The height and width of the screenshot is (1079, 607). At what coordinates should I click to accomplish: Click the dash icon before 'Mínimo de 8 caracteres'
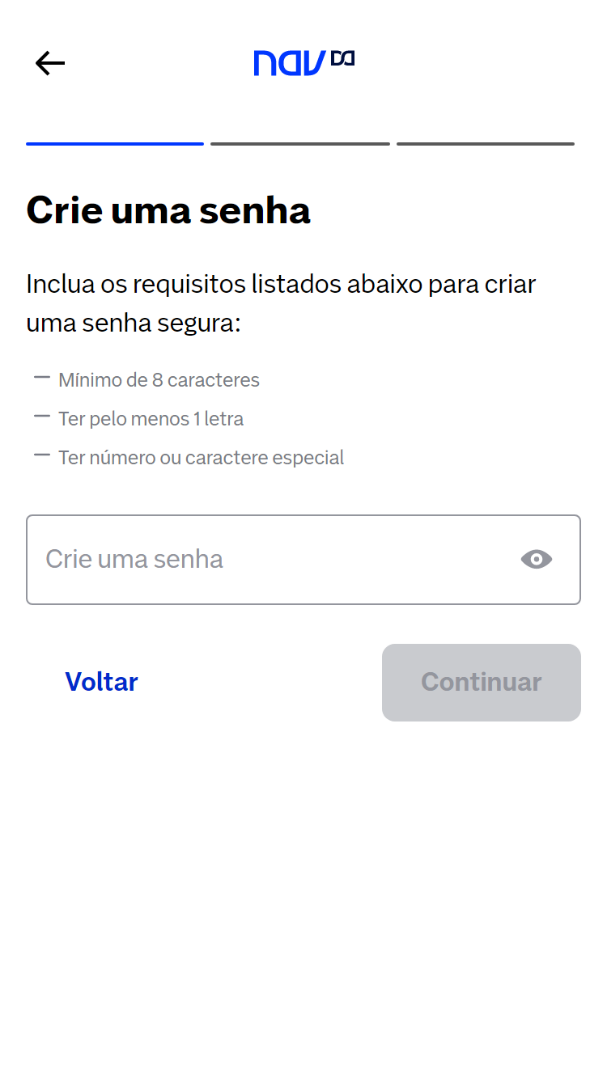[41, 376]
